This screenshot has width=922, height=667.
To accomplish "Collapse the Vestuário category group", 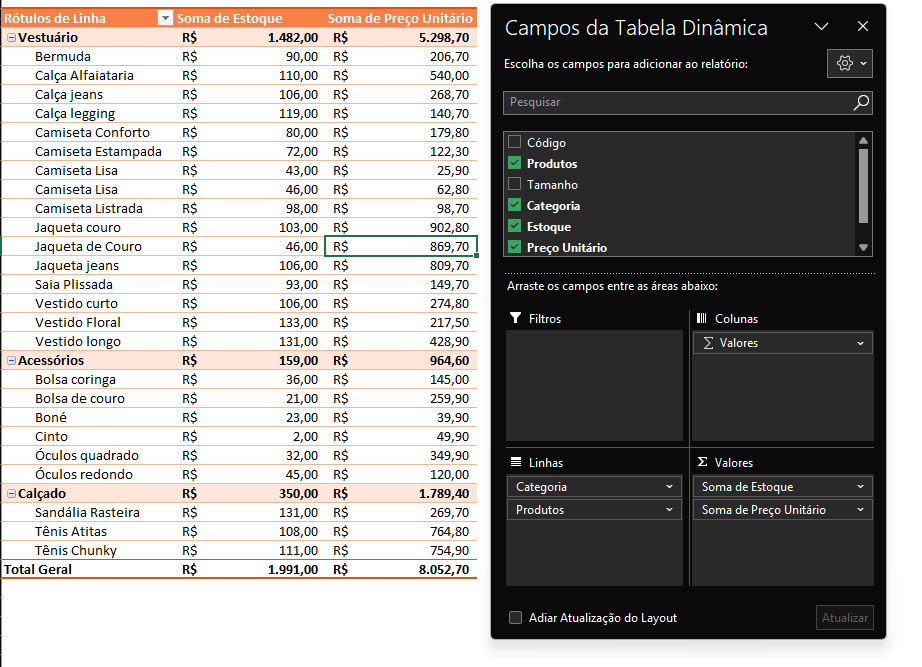I will (x=11, y=38).
